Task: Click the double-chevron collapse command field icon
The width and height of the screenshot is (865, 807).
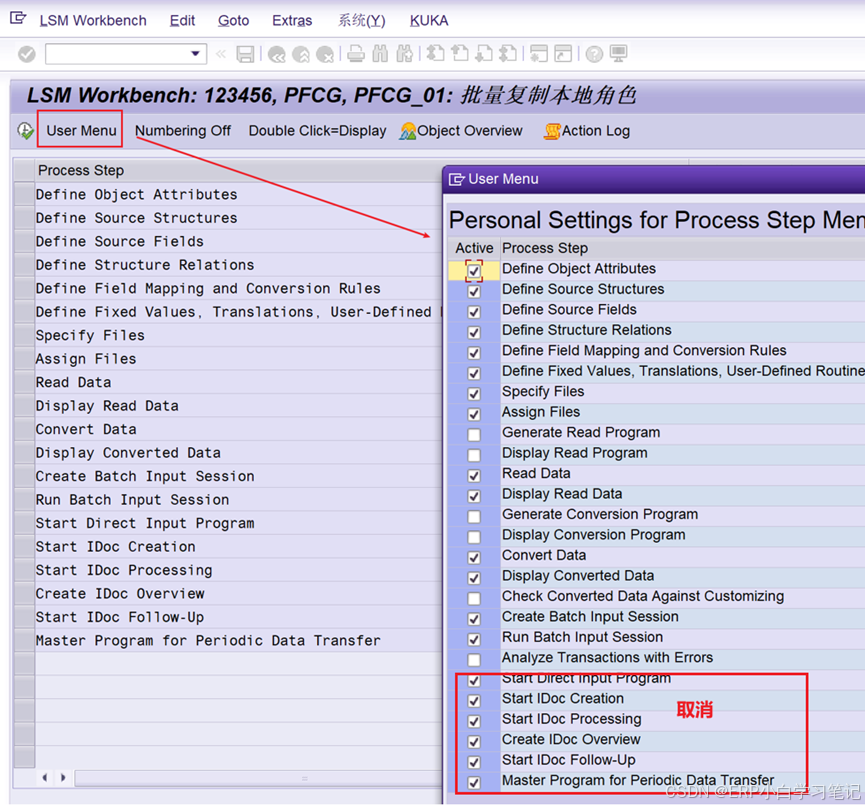Action: 221,54
